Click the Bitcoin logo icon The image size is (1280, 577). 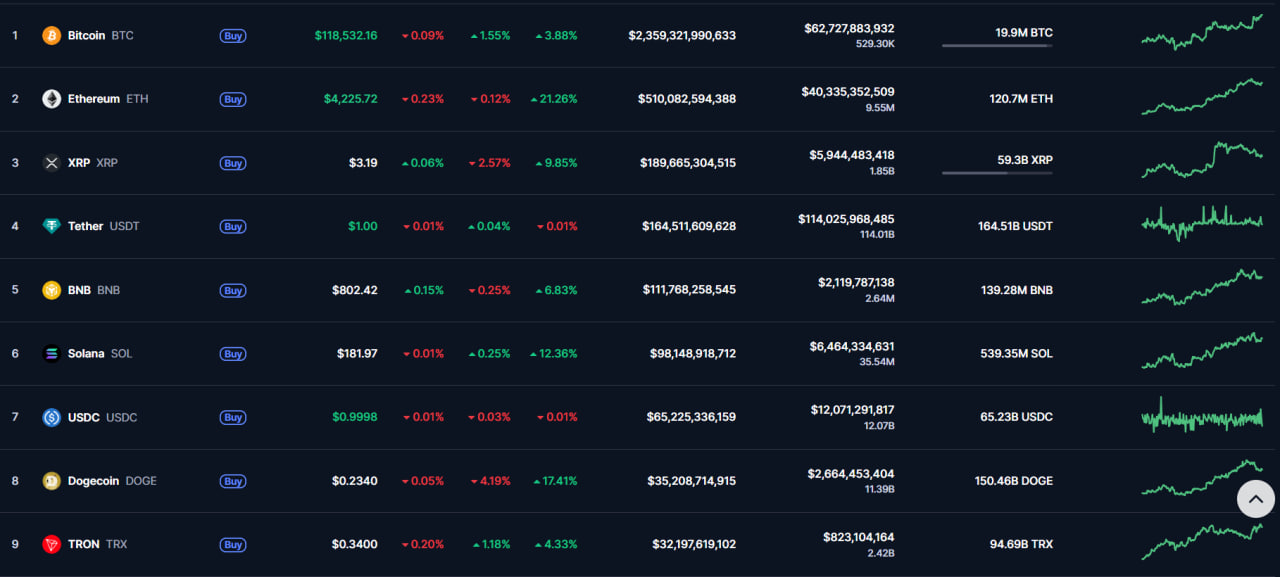click(x=51, y=36)
